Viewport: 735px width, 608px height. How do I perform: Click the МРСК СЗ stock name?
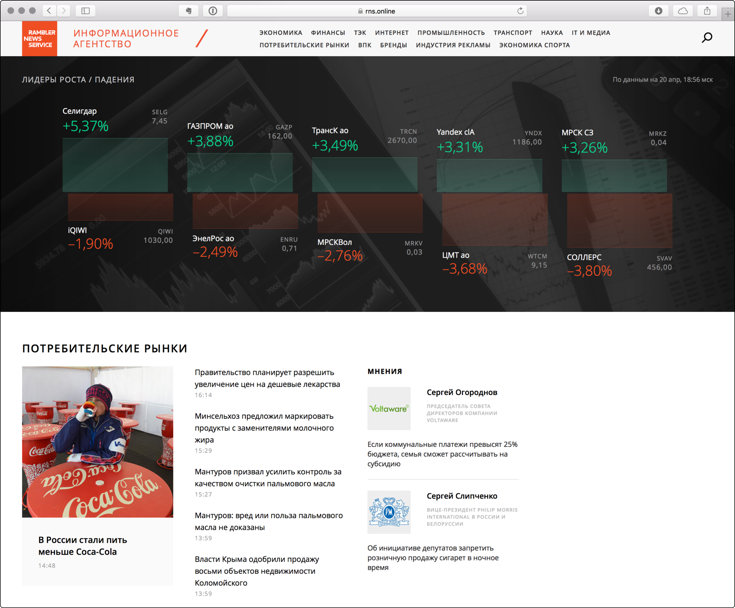(578, 133)
